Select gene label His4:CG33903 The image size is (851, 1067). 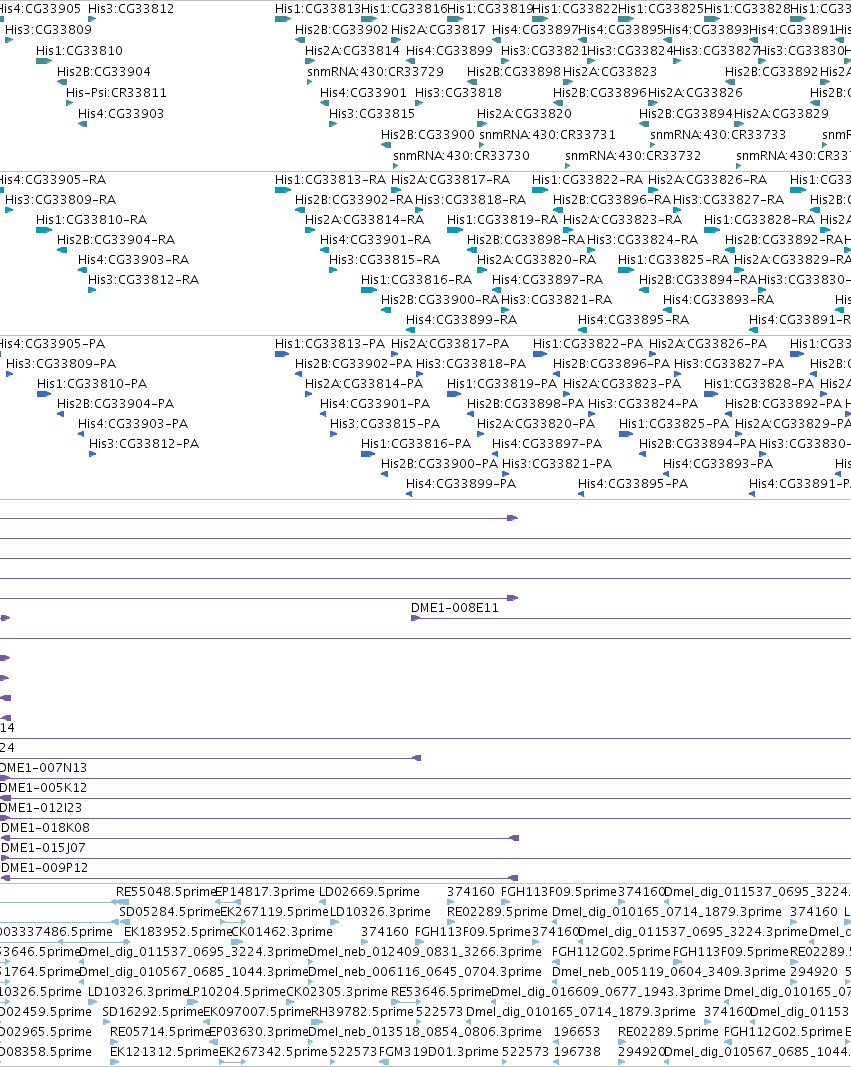(121, 114)
